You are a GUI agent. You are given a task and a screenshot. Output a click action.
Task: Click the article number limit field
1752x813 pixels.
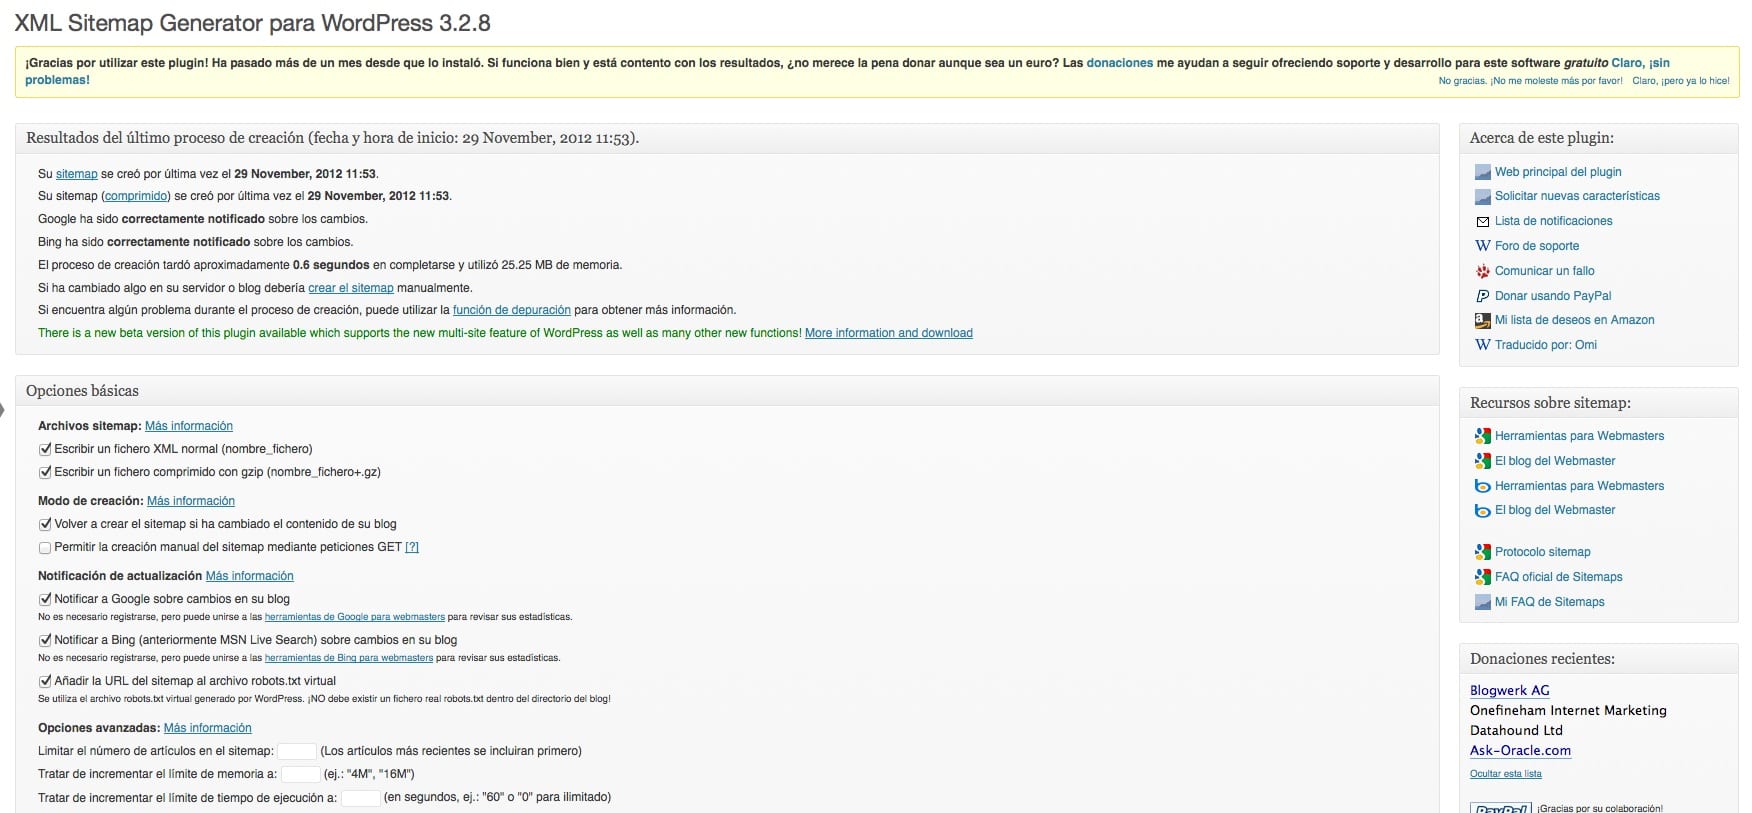coord(296,751)
